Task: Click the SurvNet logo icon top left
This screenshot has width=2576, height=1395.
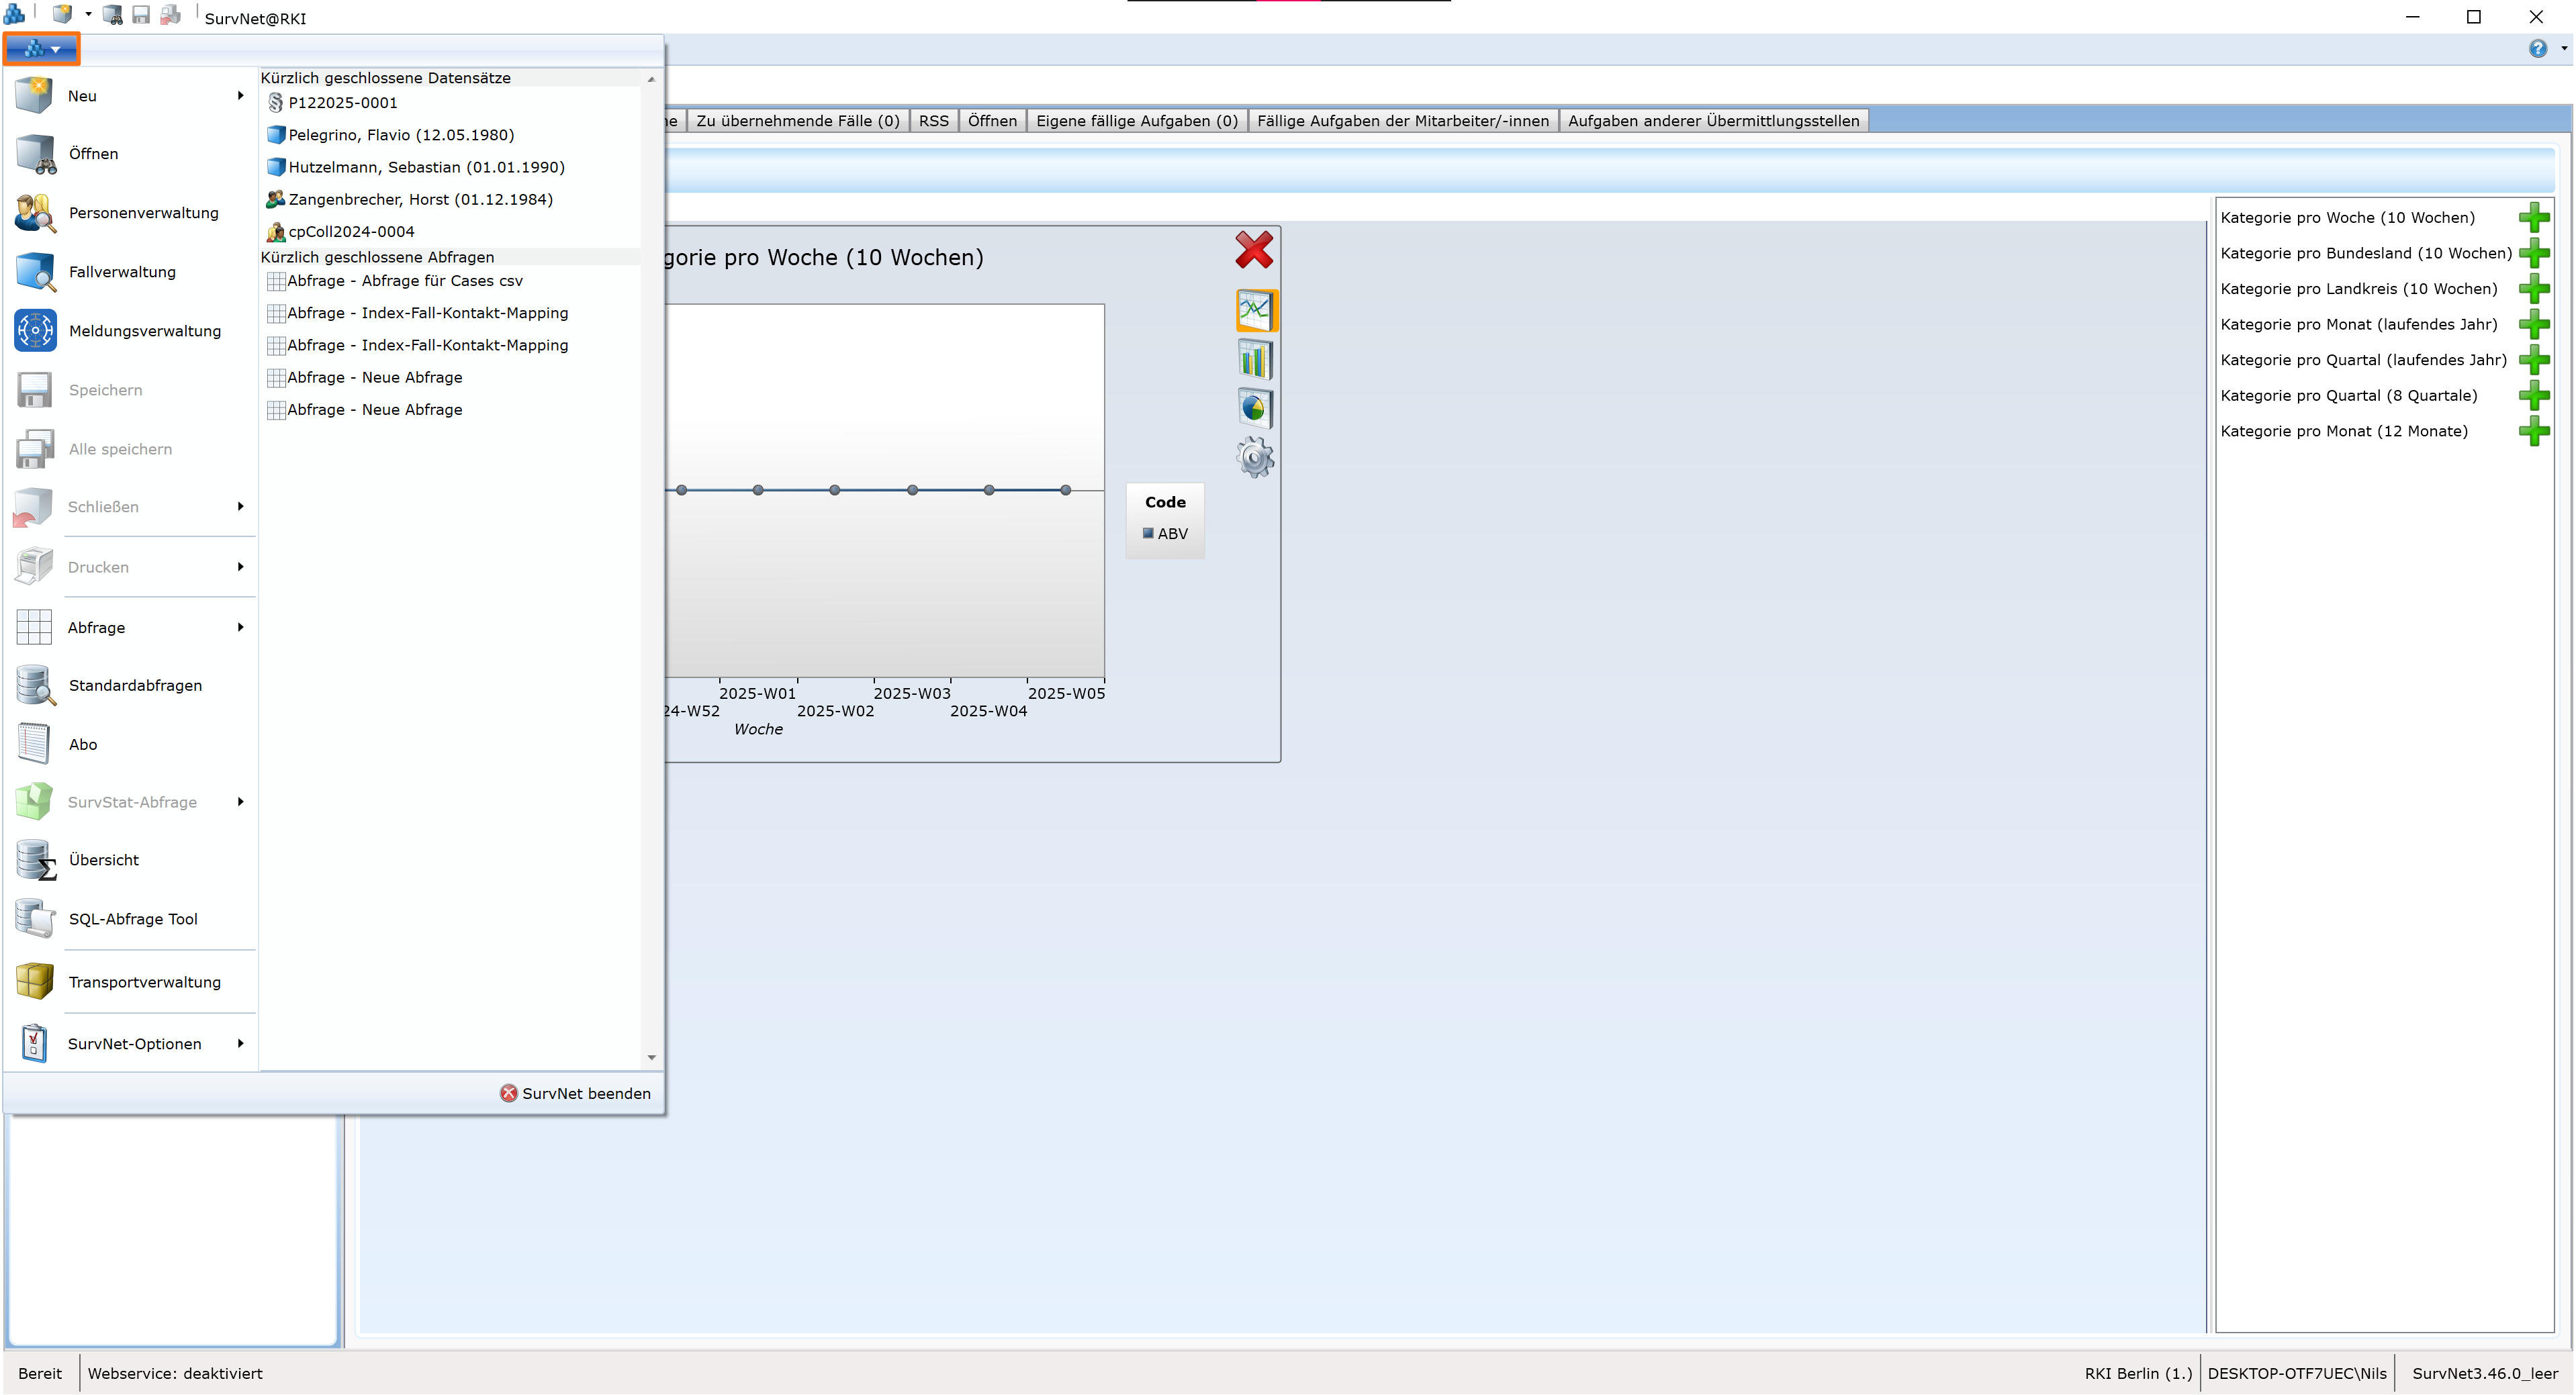Action: [x=14, y=14]
